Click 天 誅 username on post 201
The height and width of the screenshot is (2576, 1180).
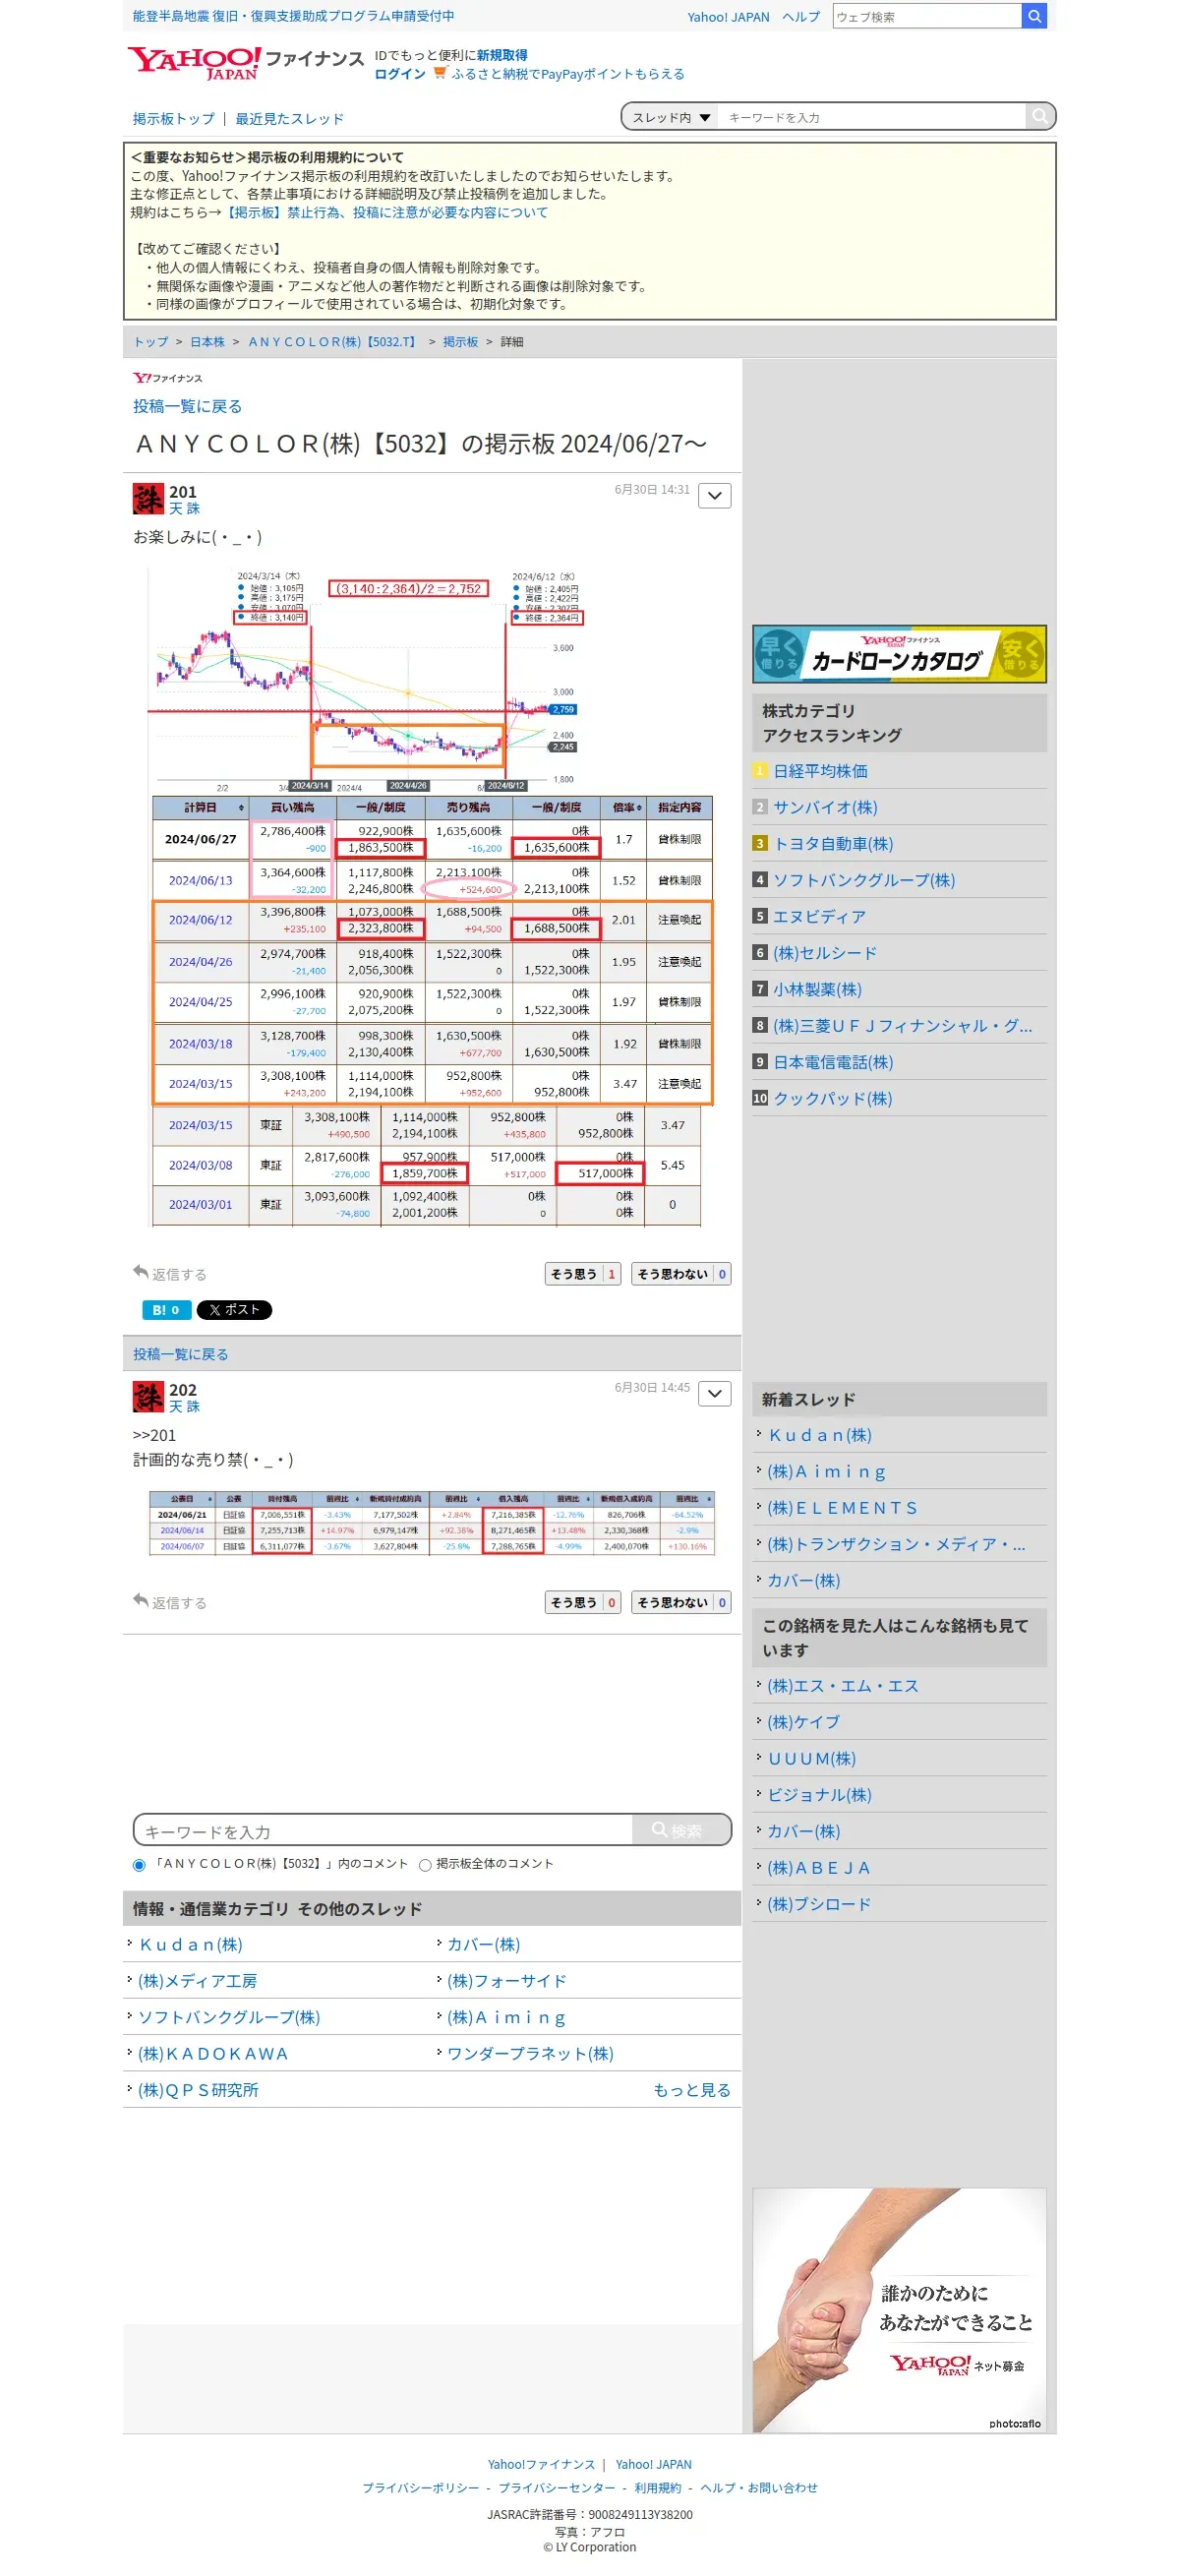(x=184, y=509)
